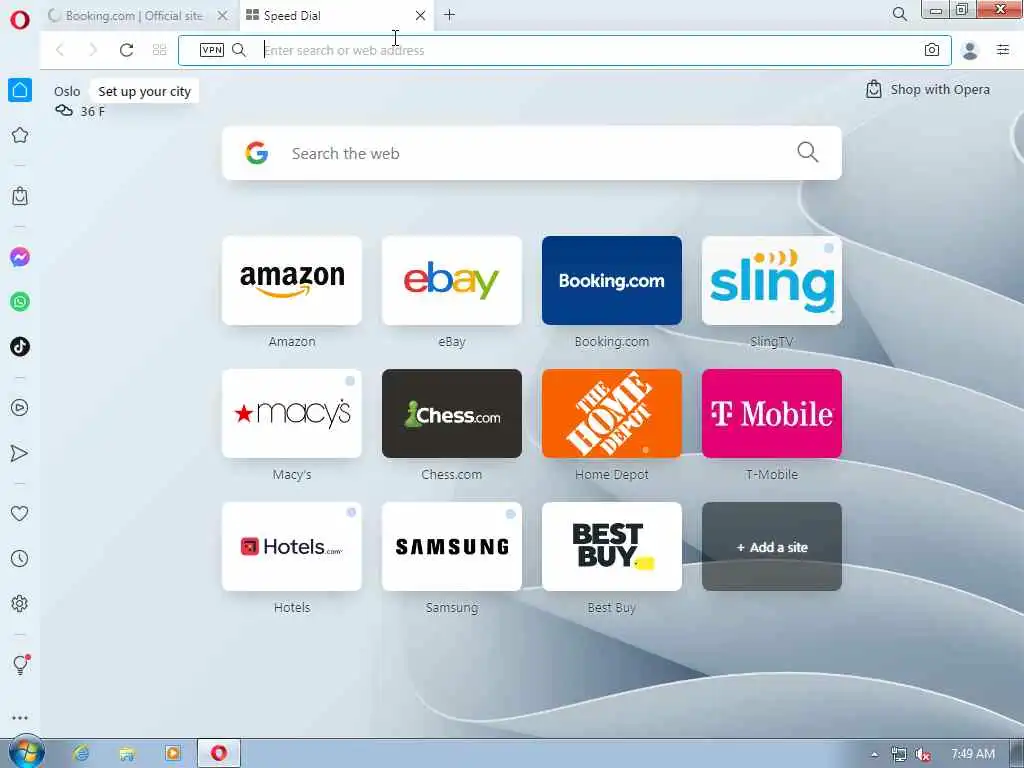Launch Facebook Messenger from sidebar
The width and height of the screenshot is (1024, 768).
click(x=20, y=257)
